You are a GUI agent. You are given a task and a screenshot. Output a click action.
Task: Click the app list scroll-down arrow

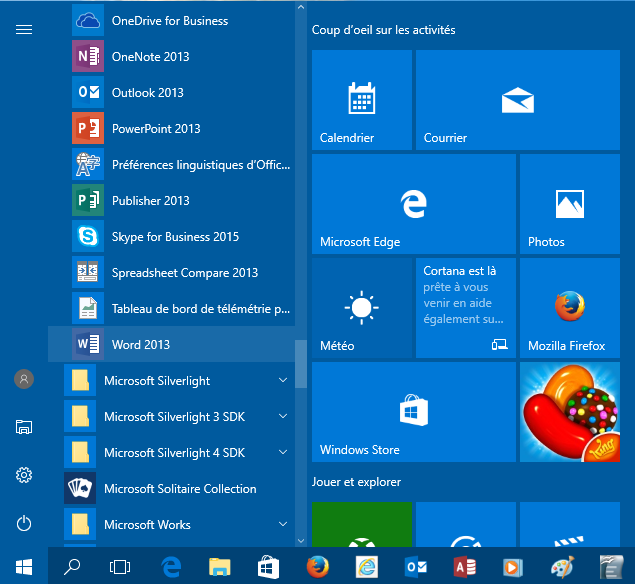tap(301, 541)
